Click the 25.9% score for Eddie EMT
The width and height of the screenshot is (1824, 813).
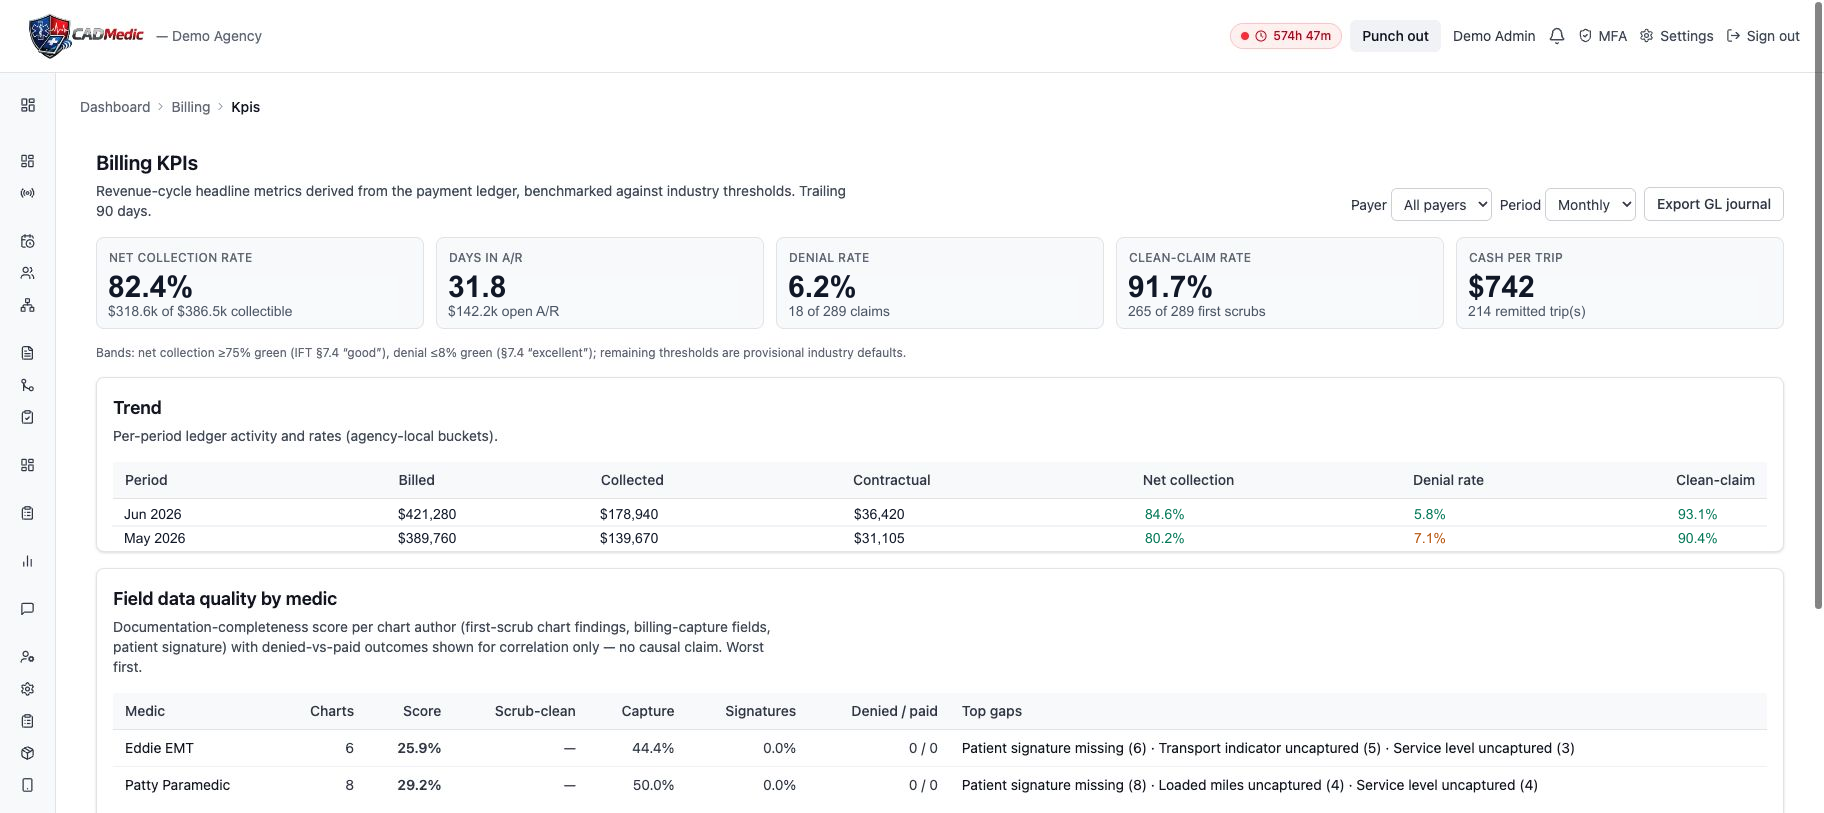pos(419,748)
